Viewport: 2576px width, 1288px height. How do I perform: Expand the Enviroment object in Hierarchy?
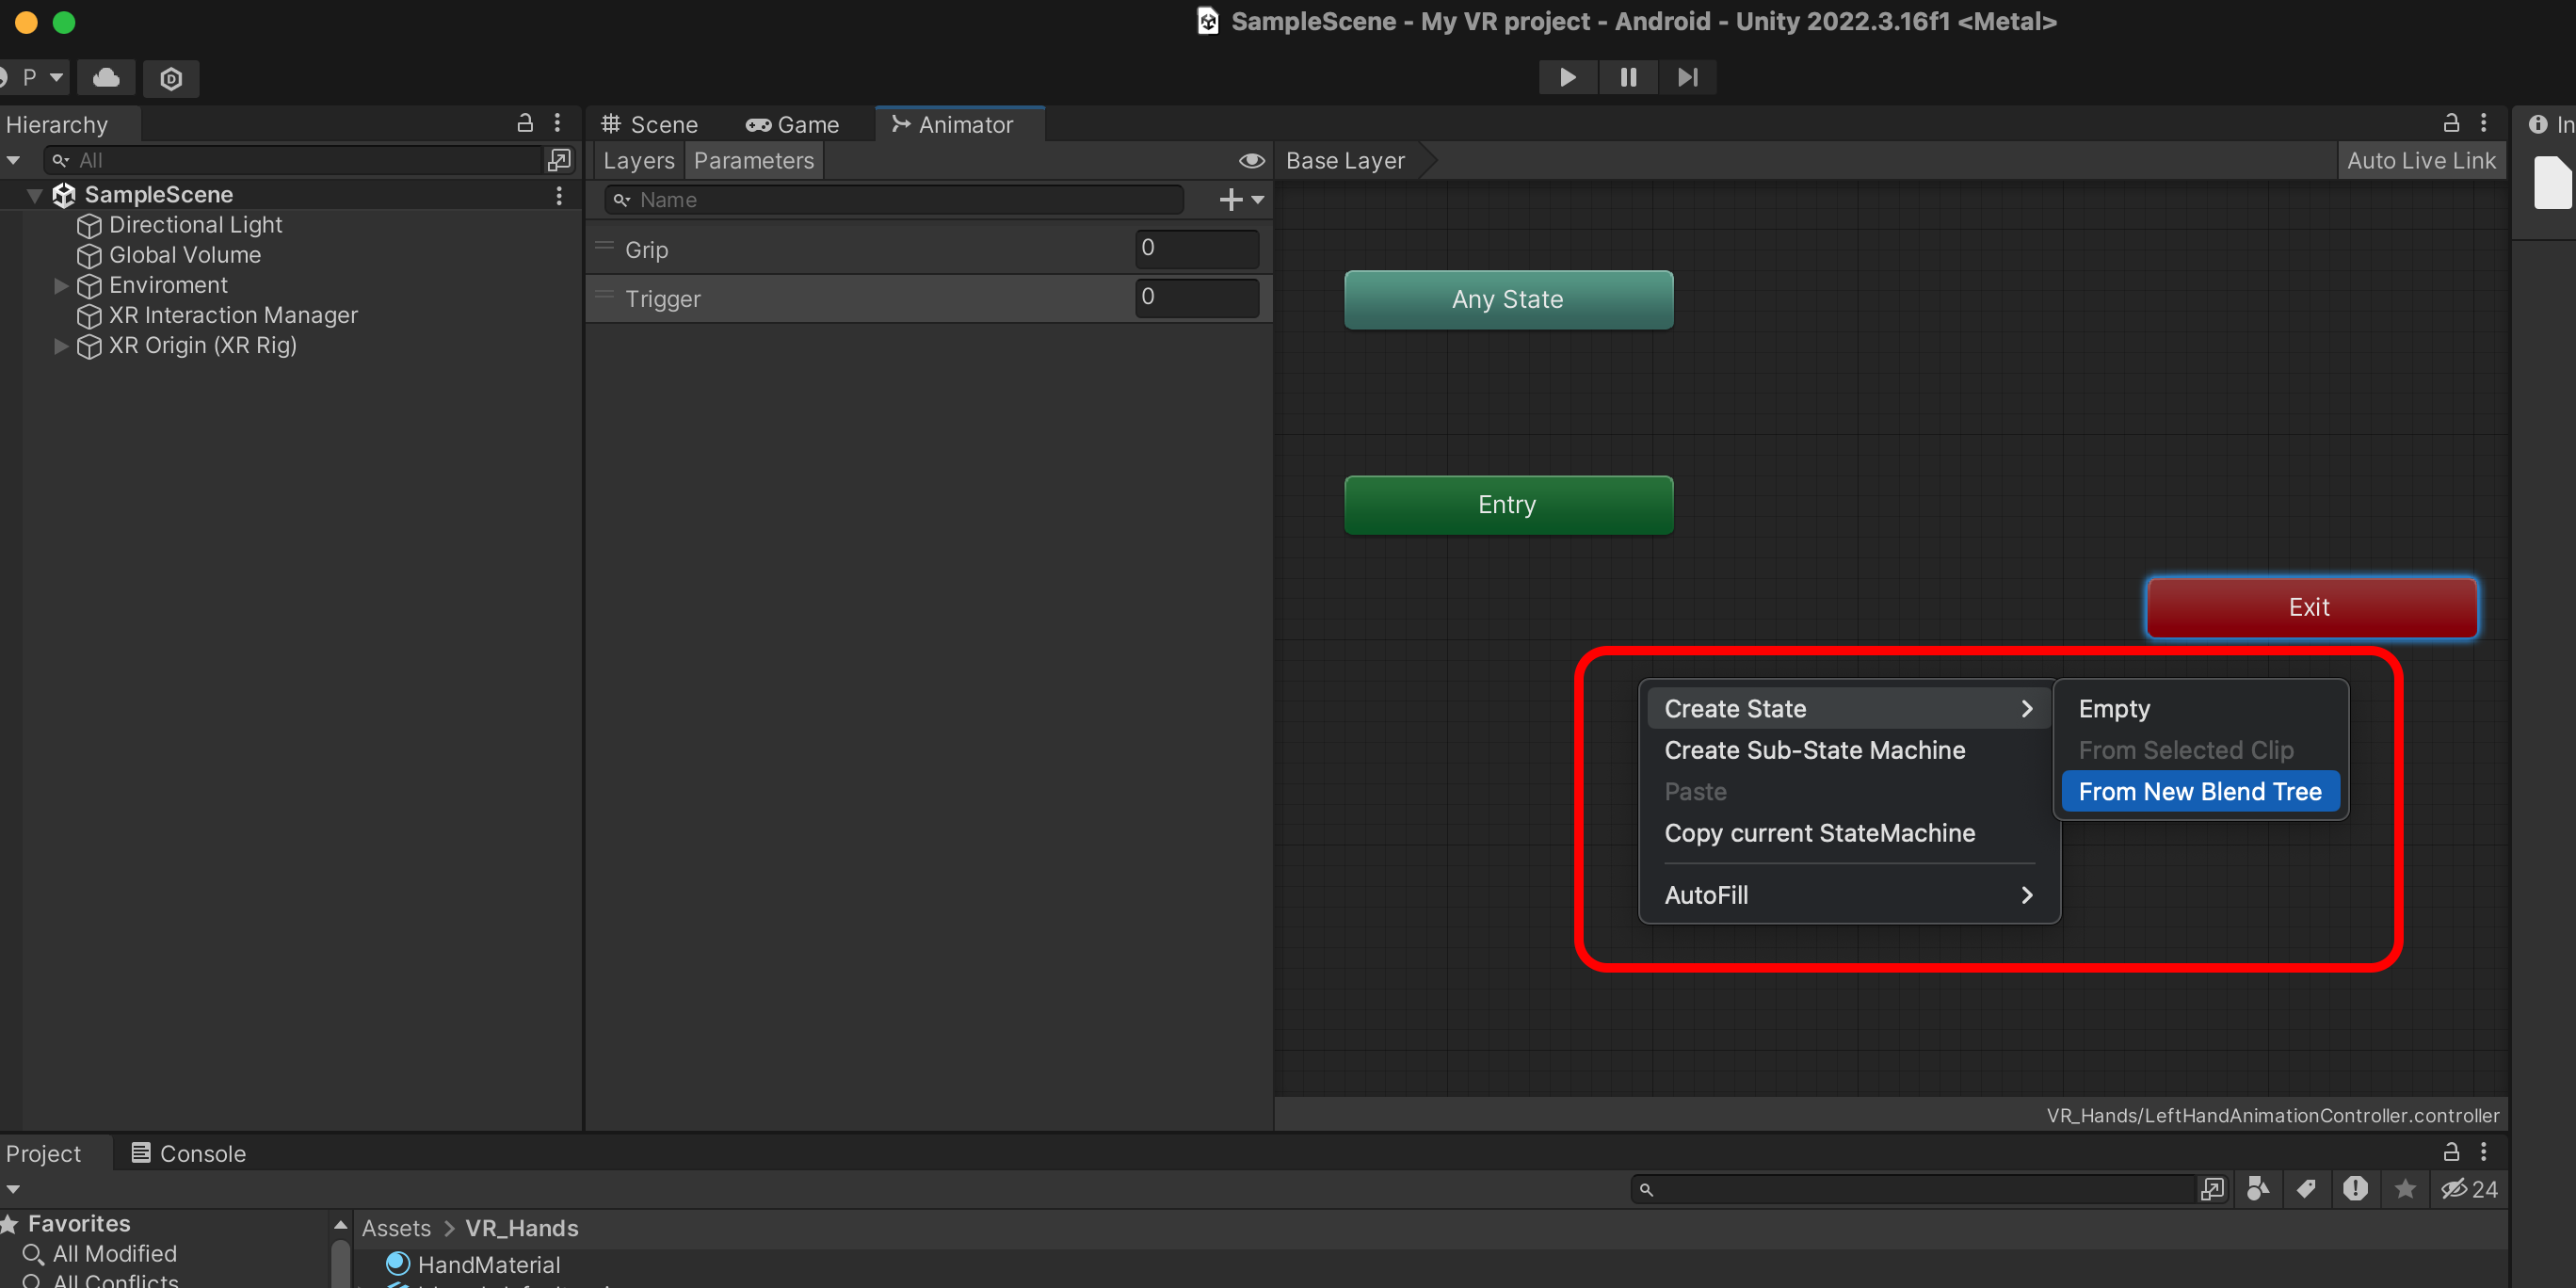pos(61,286)
